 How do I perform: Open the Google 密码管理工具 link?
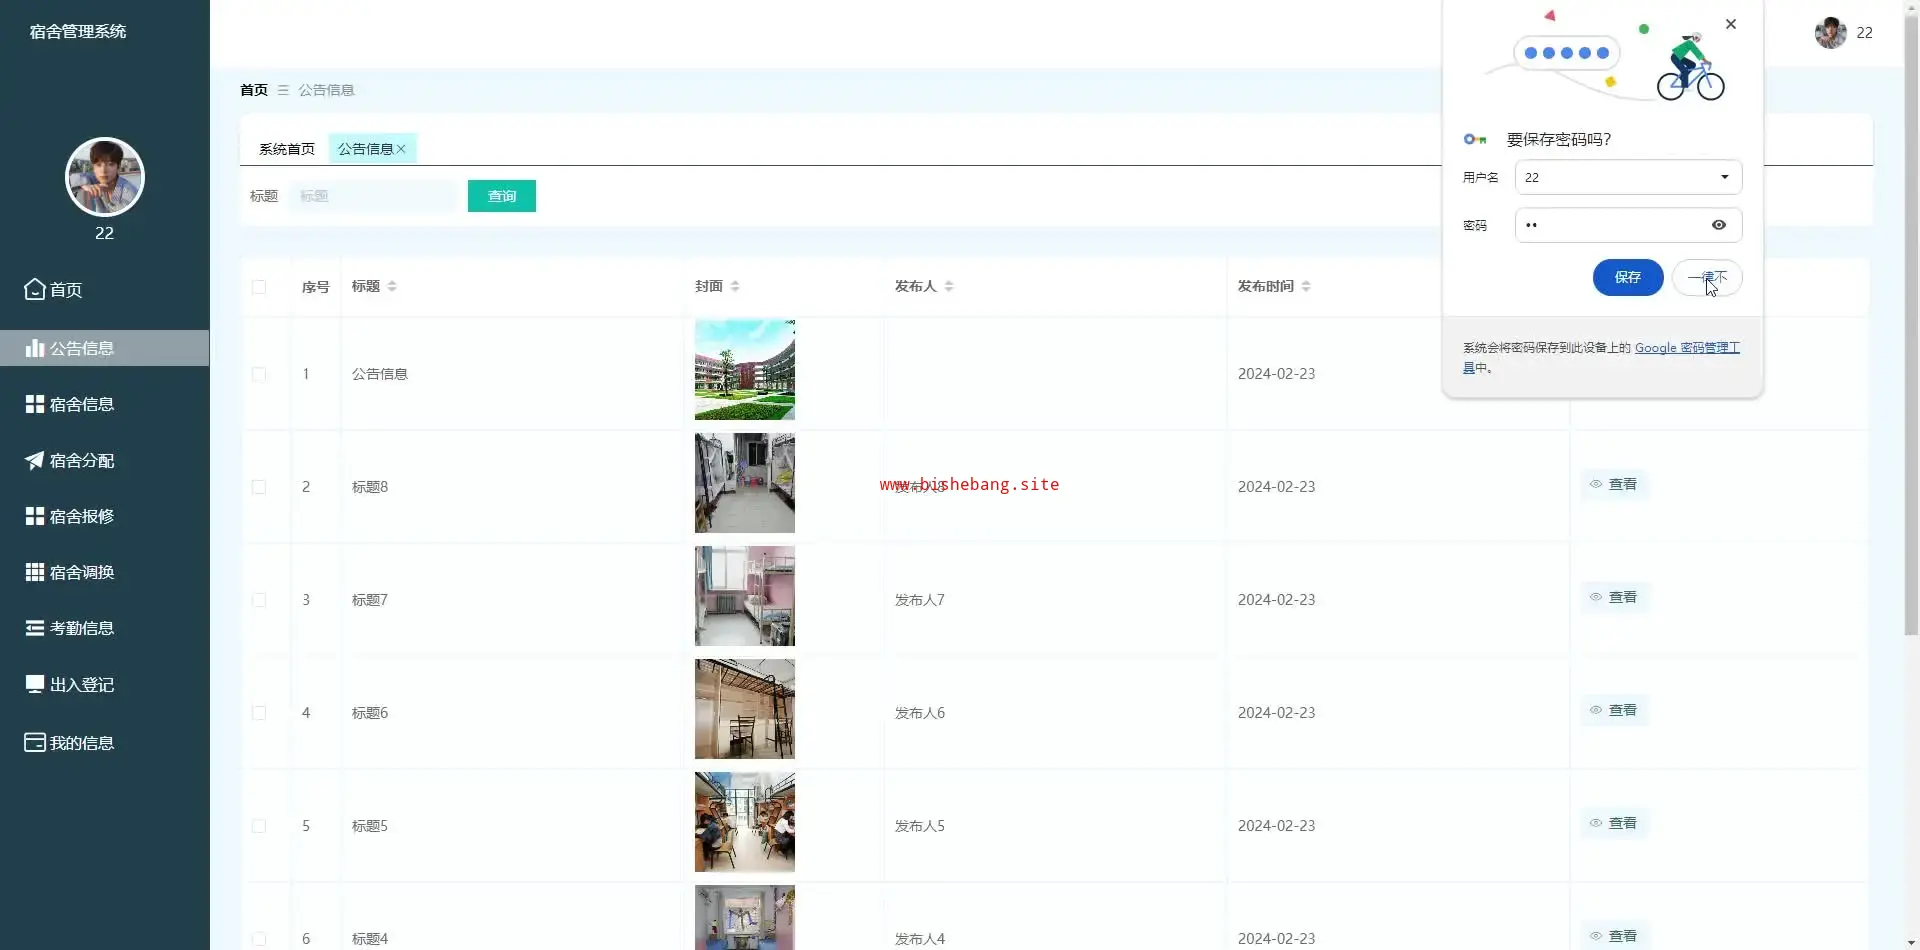[1686, 348]
